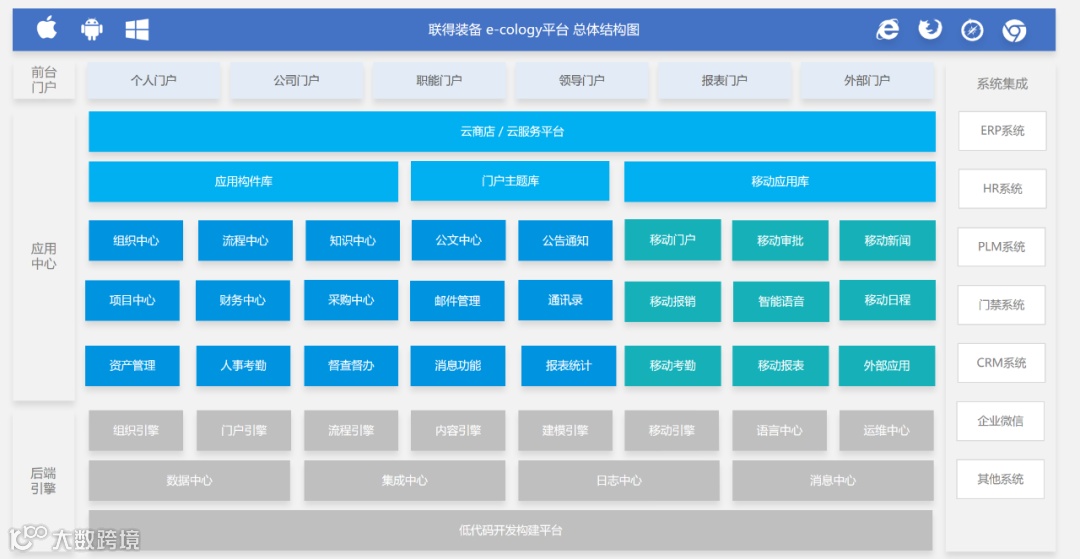
Task: Open the 日志中心 block
Action: (x=619, y=481)
